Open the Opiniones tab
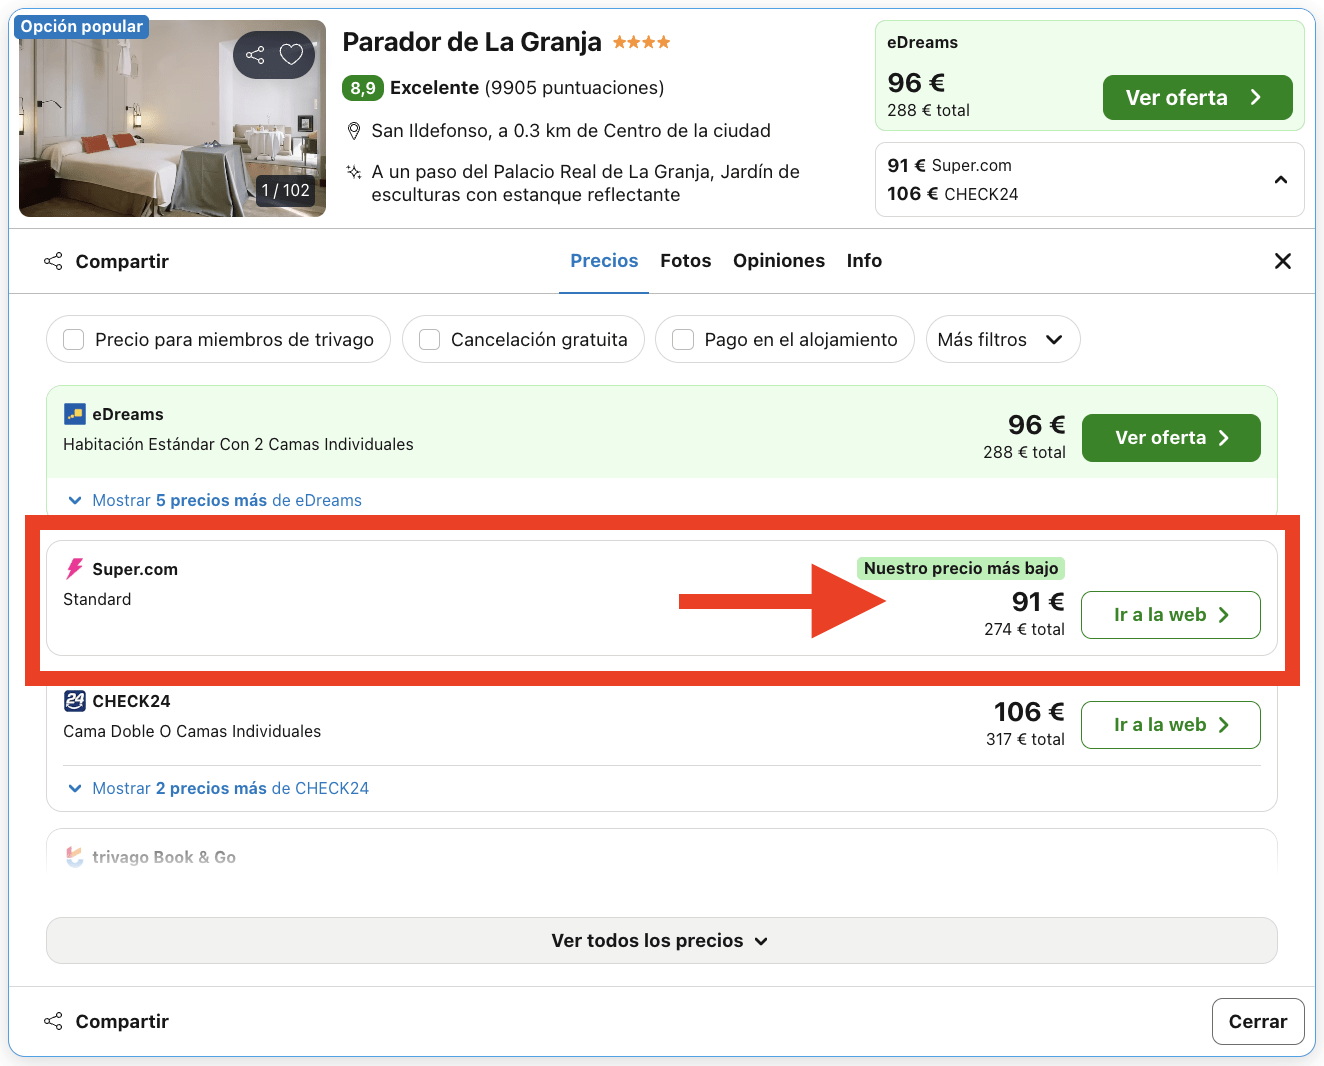This screenshot has height=1066, width=1324. [x=778, y=261]
